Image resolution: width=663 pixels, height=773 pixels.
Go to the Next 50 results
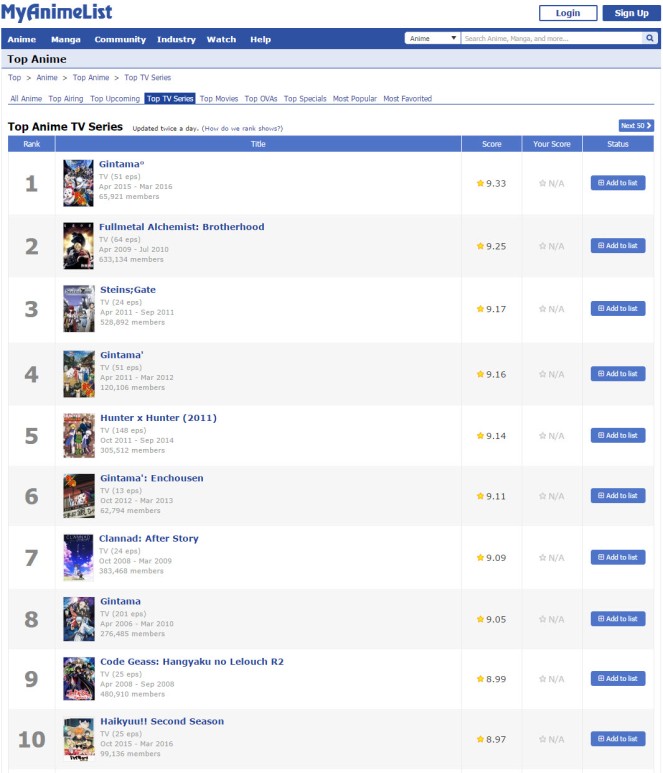pos(636,126)
